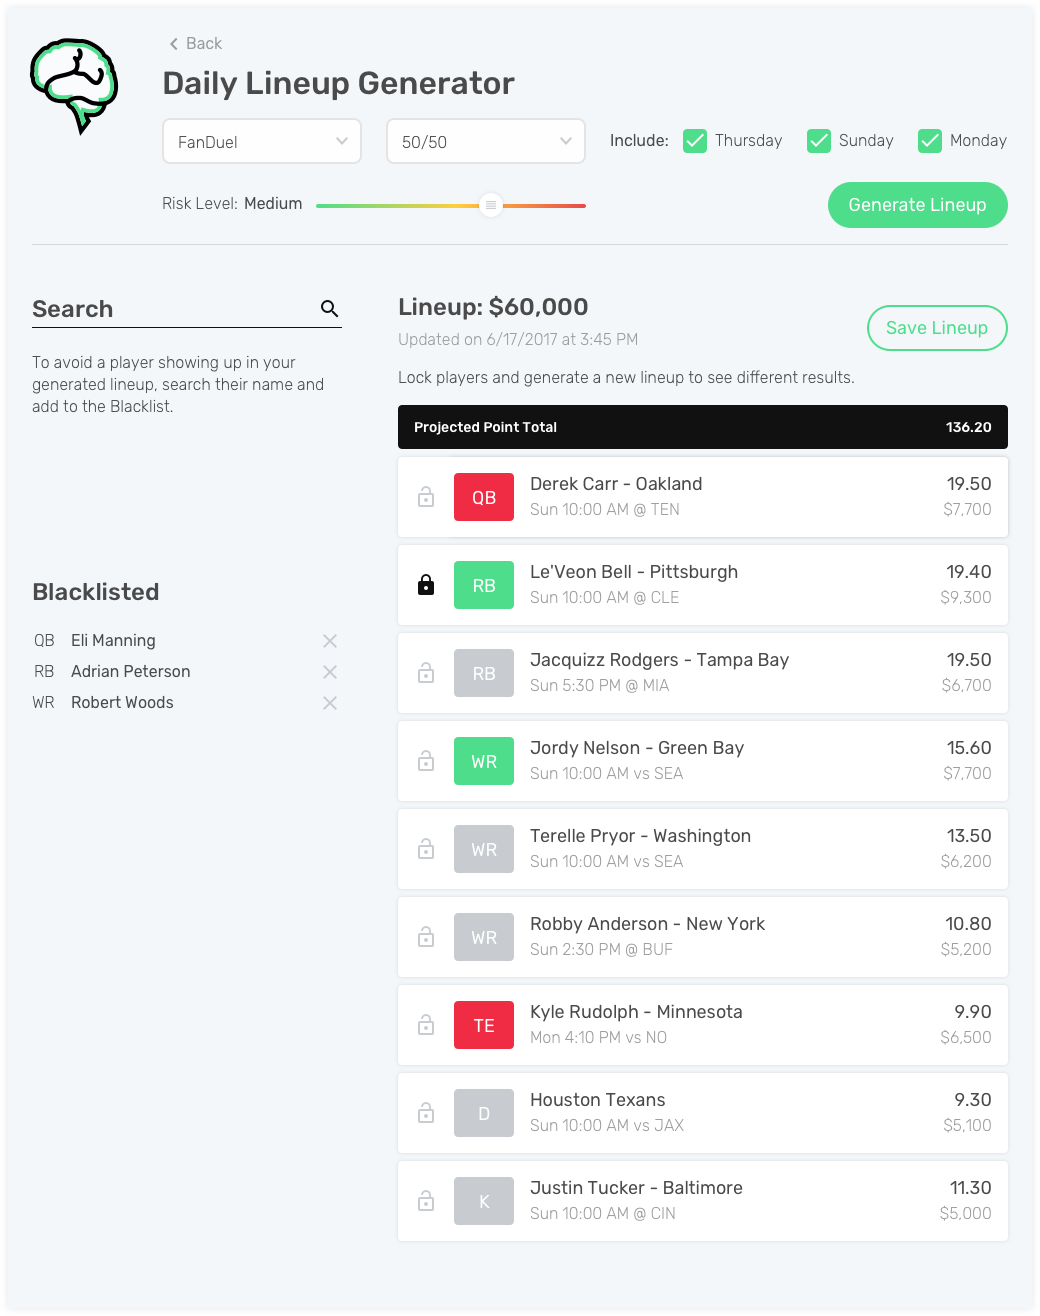The width and height of the screenshot is (1040, 1316).
Task: Select the Kyle Rudolph TE position badge
Action: [484, 1025]
